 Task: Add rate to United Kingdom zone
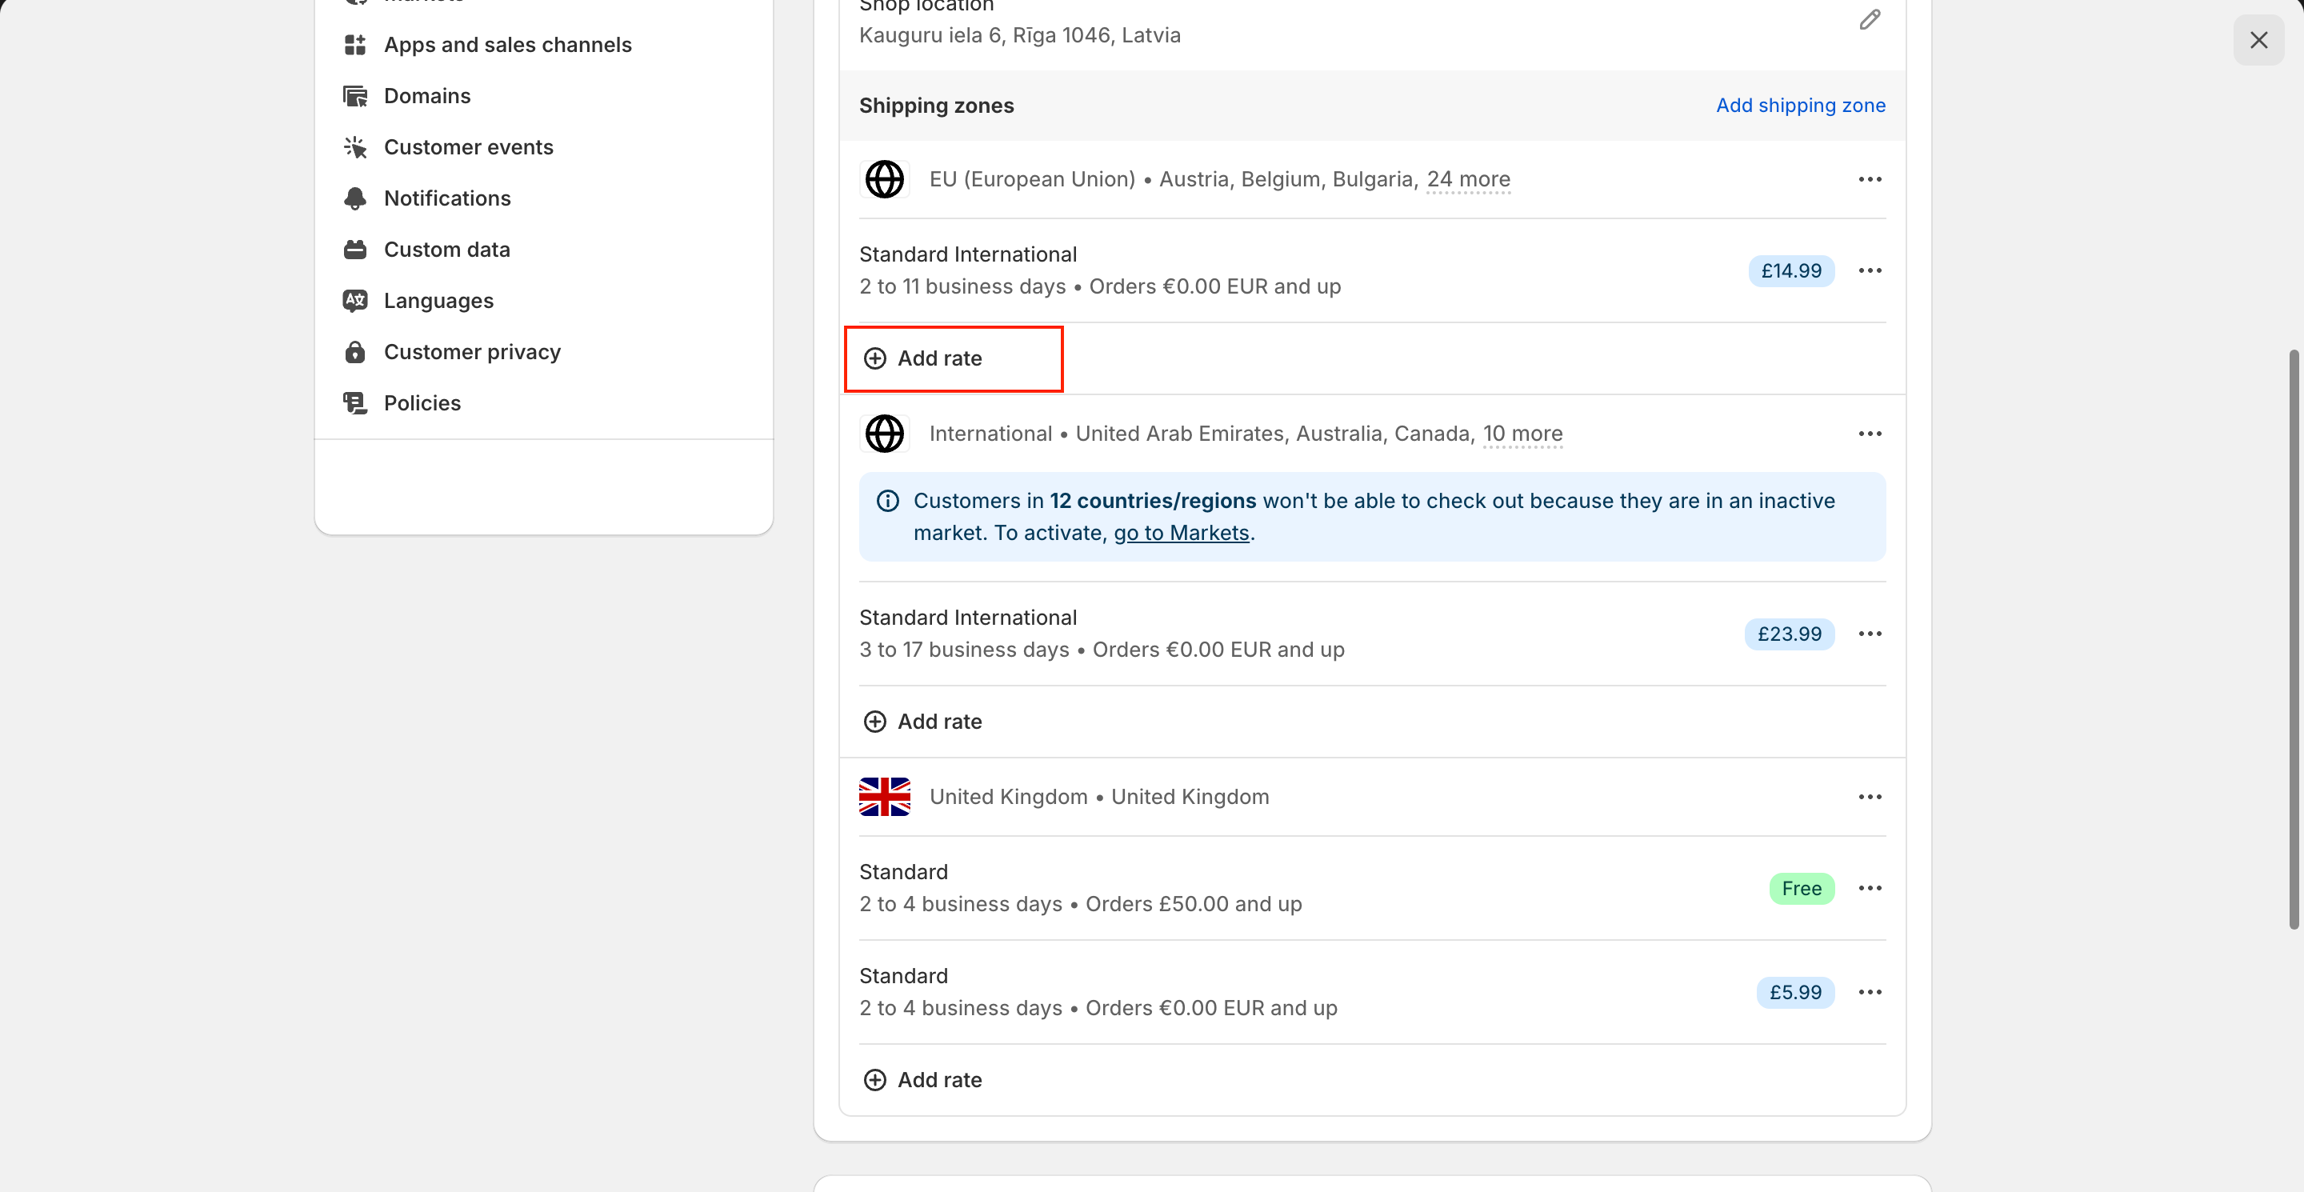click(923, 1080)
